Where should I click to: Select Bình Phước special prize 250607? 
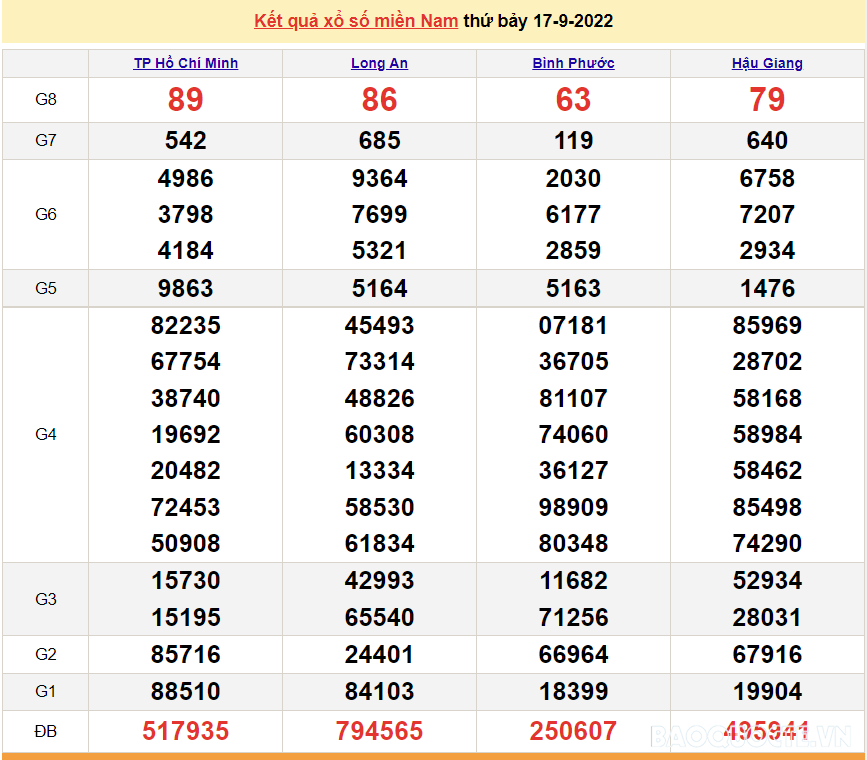(573, 731)
